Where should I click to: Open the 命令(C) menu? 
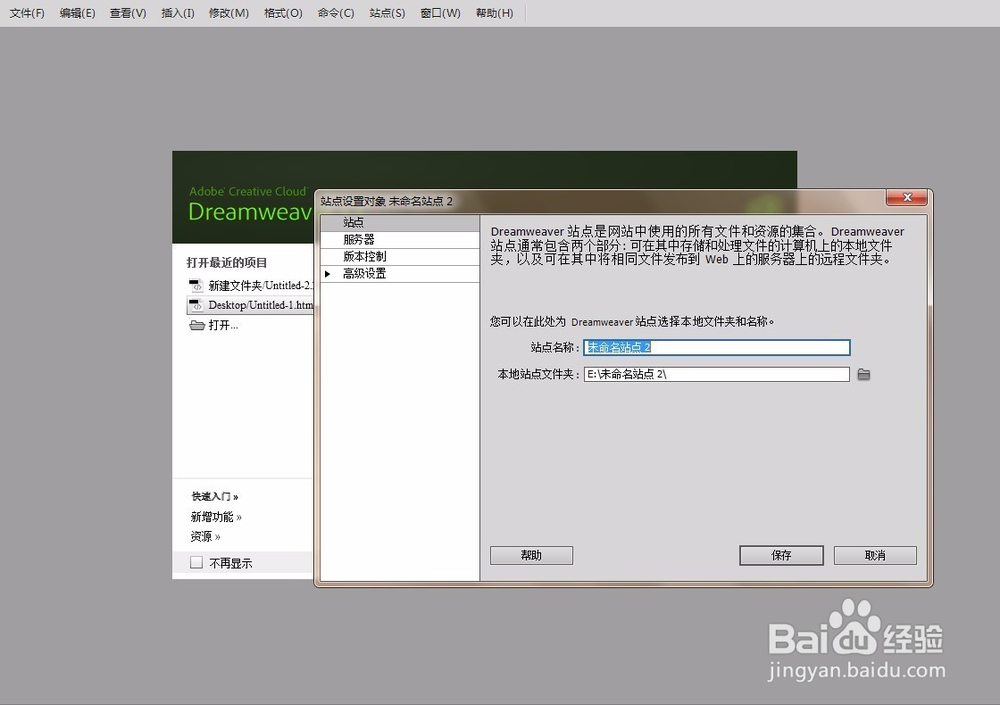[x=335, y=13]
